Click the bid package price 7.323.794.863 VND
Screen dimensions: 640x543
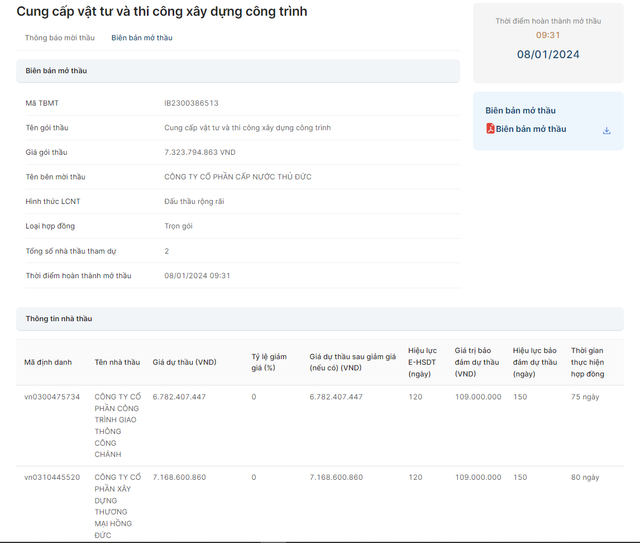(200, 152)
